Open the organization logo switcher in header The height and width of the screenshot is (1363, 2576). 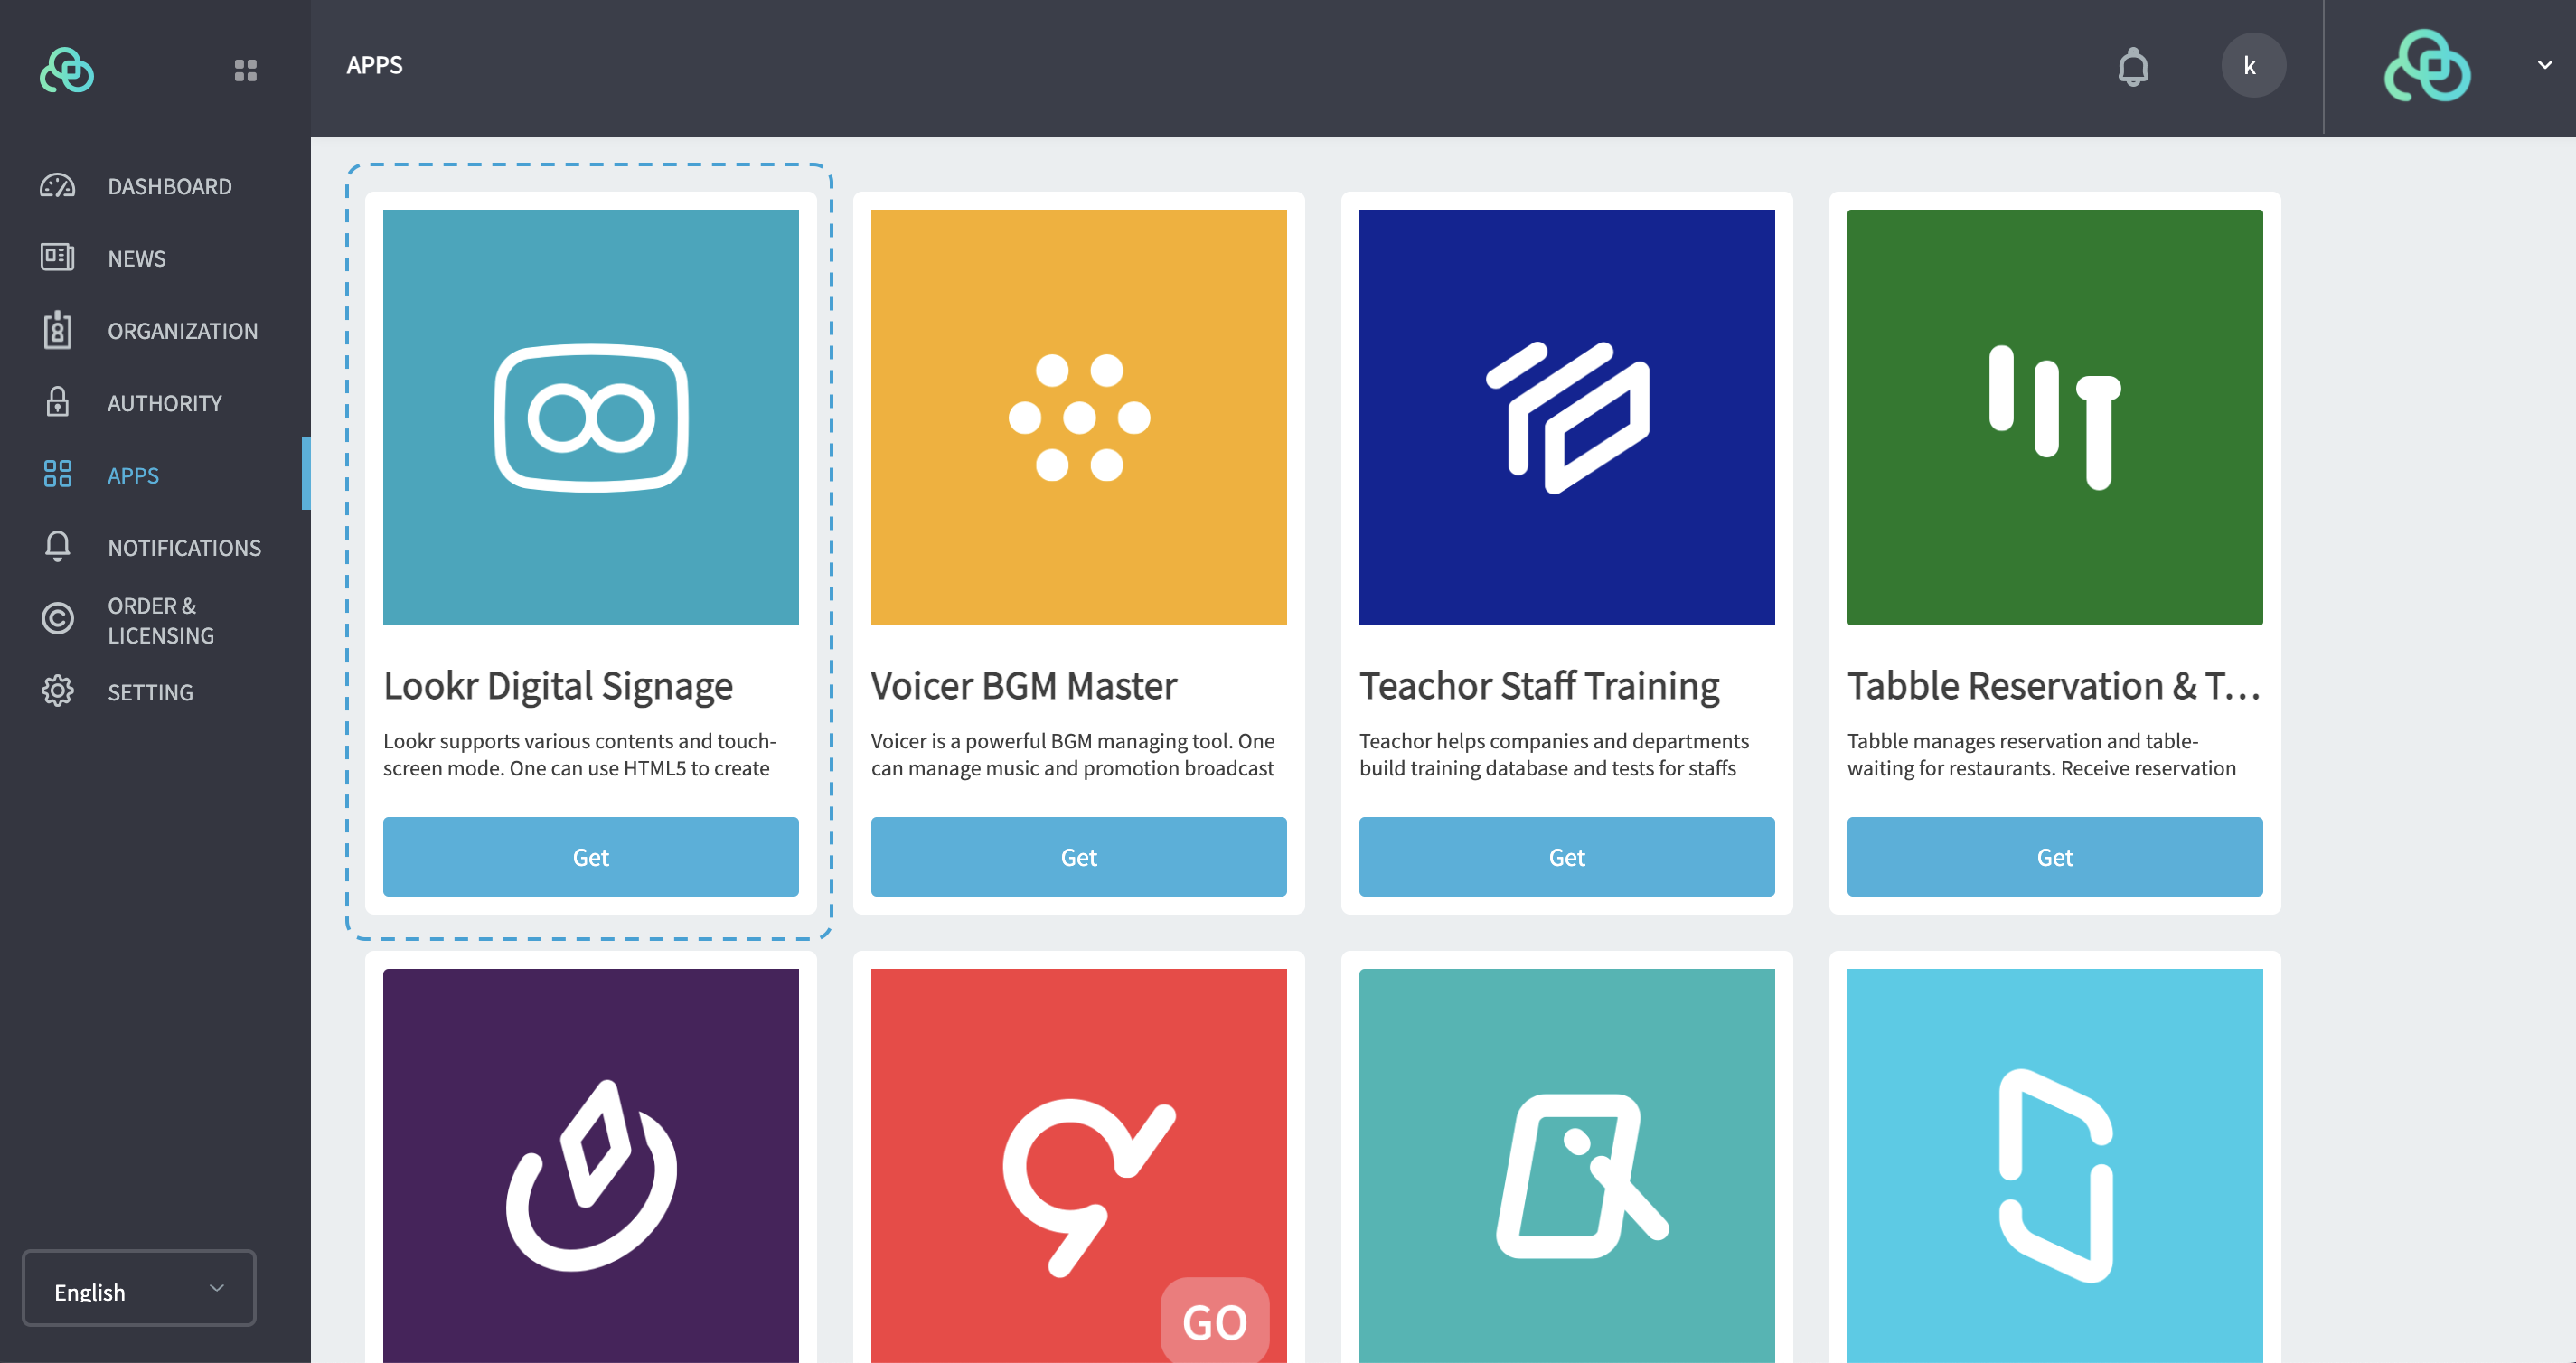pyautogui.click(x=2427, y=66)
